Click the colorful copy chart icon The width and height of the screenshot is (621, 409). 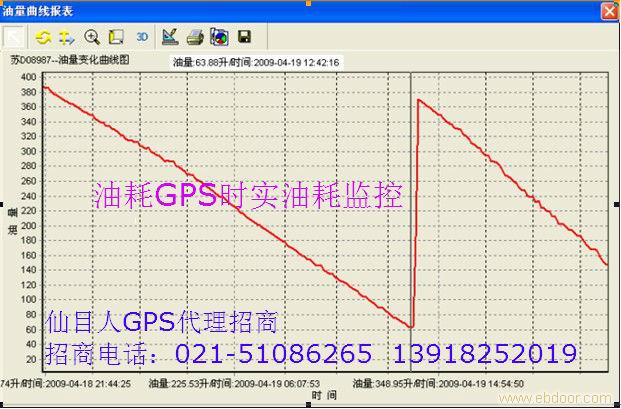(219, 38)
